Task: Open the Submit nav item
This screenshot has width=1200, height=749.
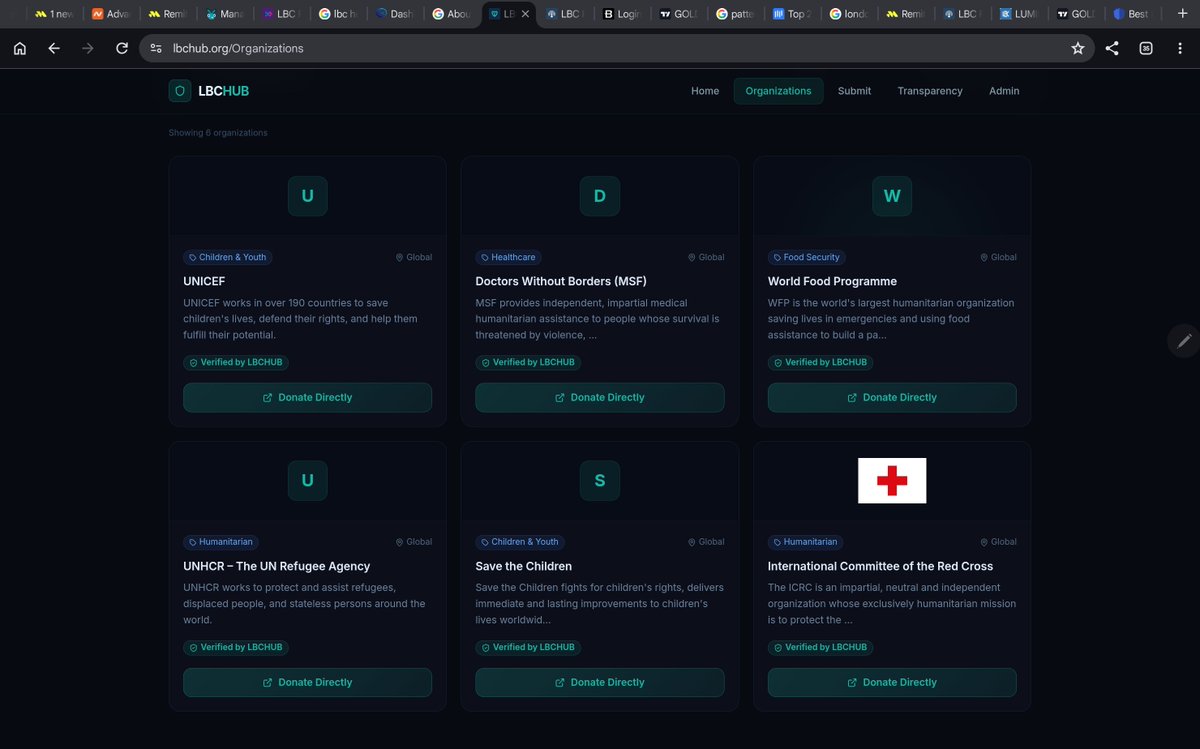Action: pyautogui.click(x=854, y=91)
